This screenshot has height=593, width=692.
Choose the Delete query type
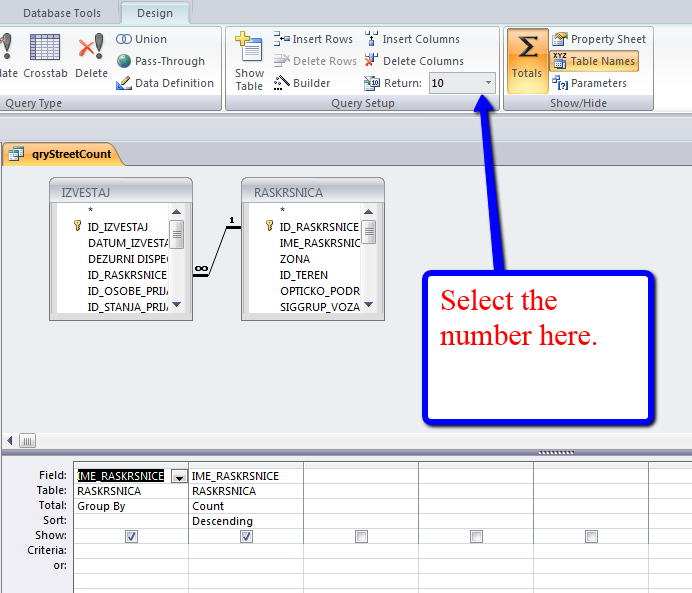pyautogui.click(x=91, y=56)
